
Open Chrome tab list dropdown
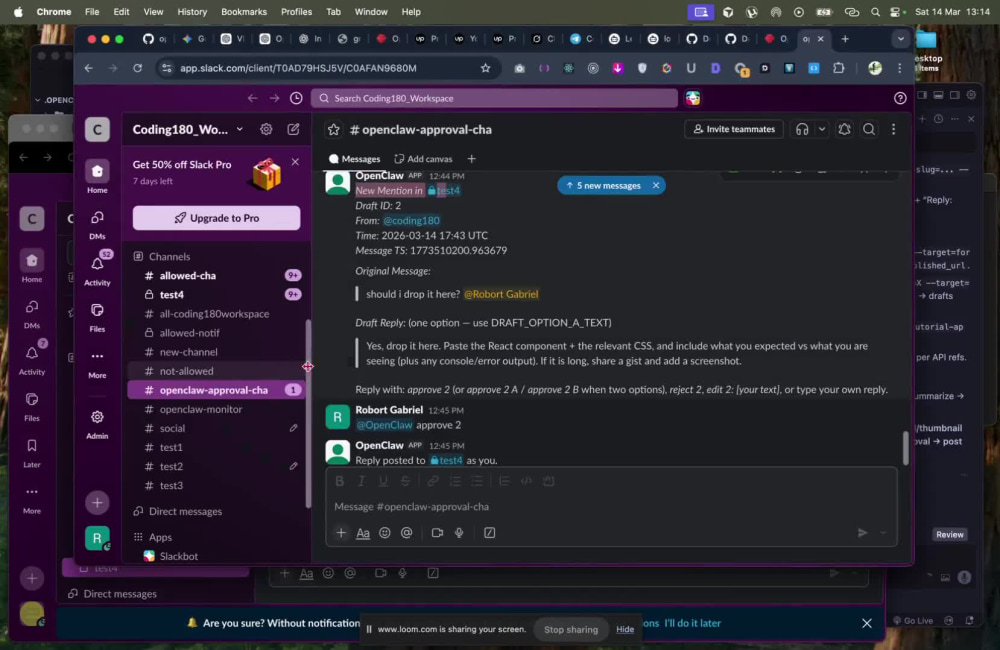901,39
